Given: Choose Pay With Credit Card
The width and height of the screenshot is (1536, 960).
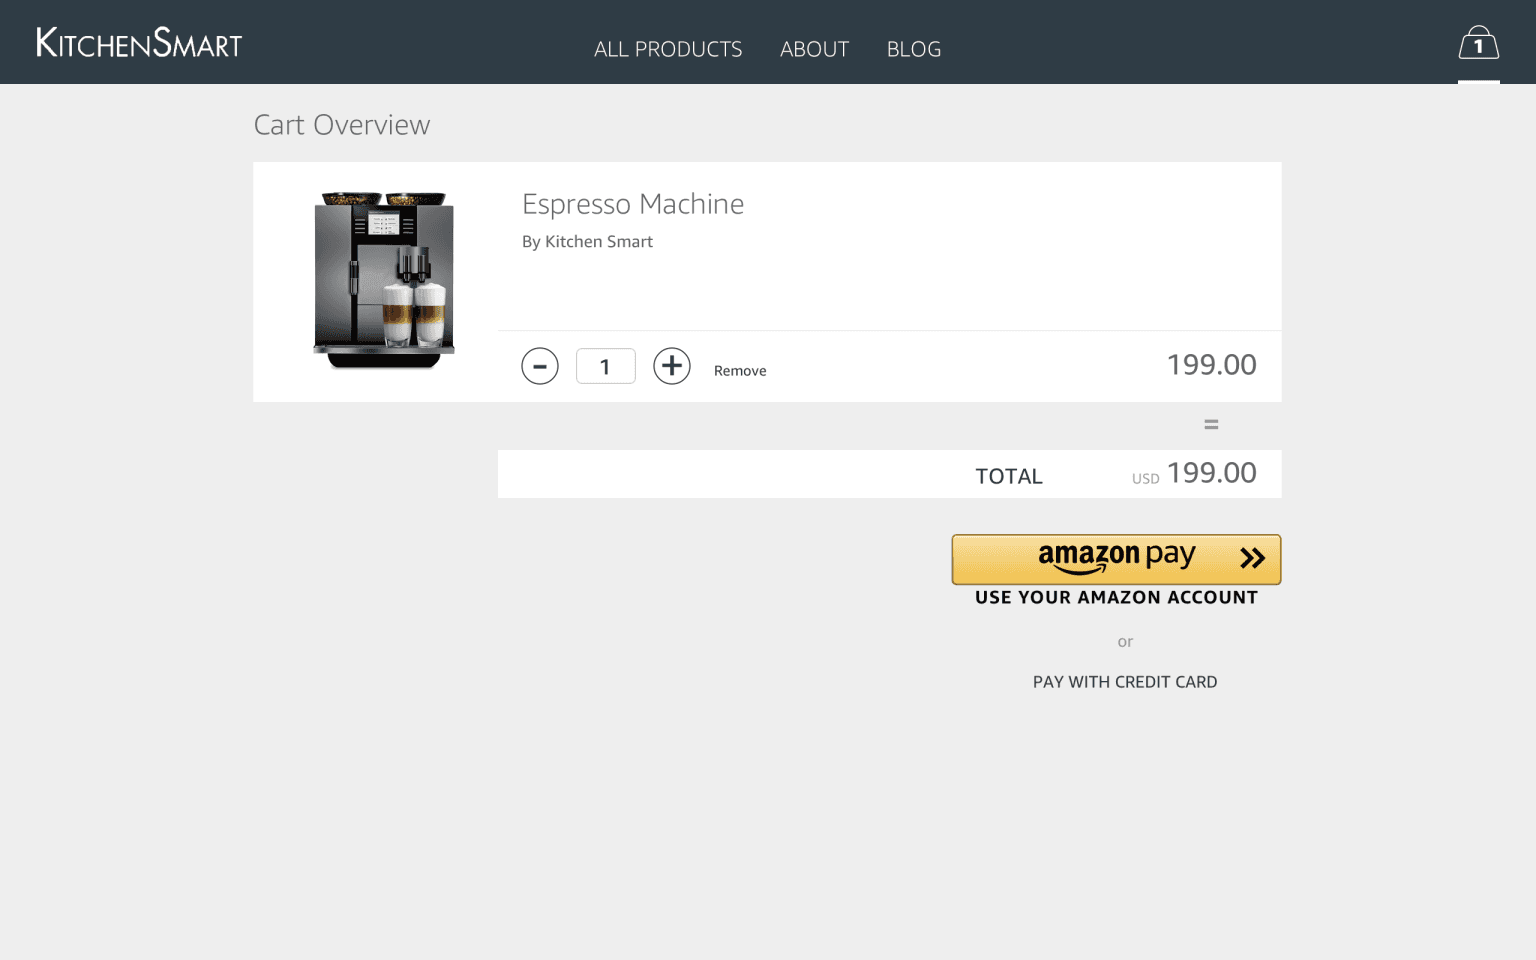Looking at the screenshot, I should point(1125,682).
